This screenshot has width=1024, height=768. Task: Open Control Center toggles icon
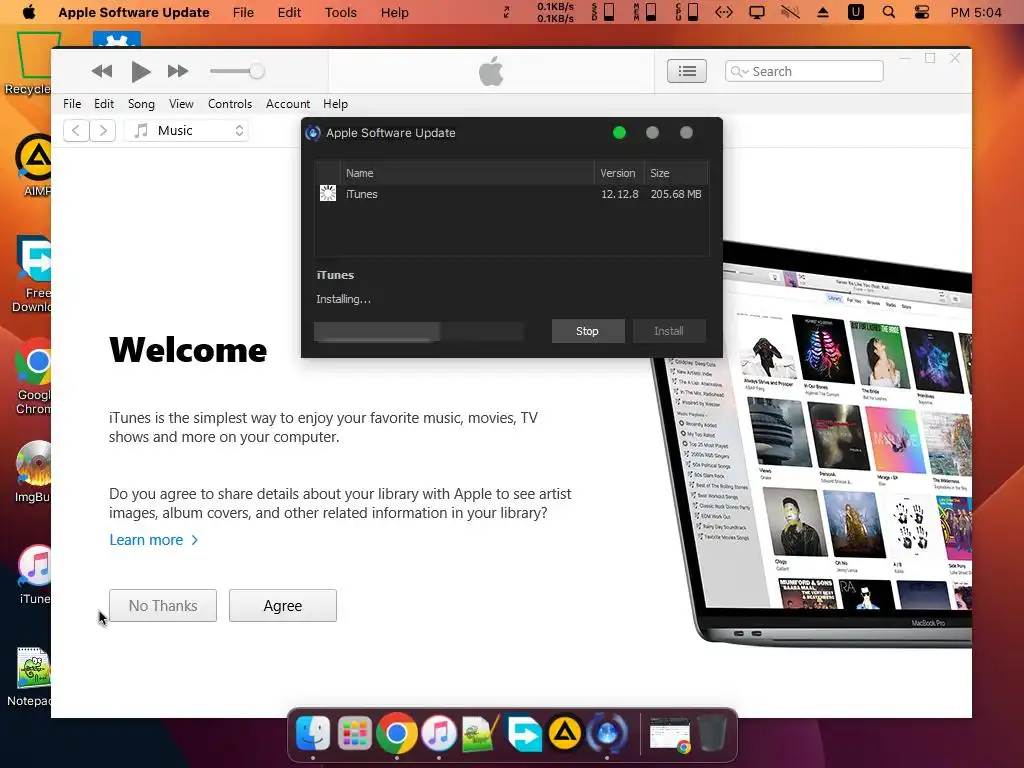pyautogui.click(x=921, y=12)
